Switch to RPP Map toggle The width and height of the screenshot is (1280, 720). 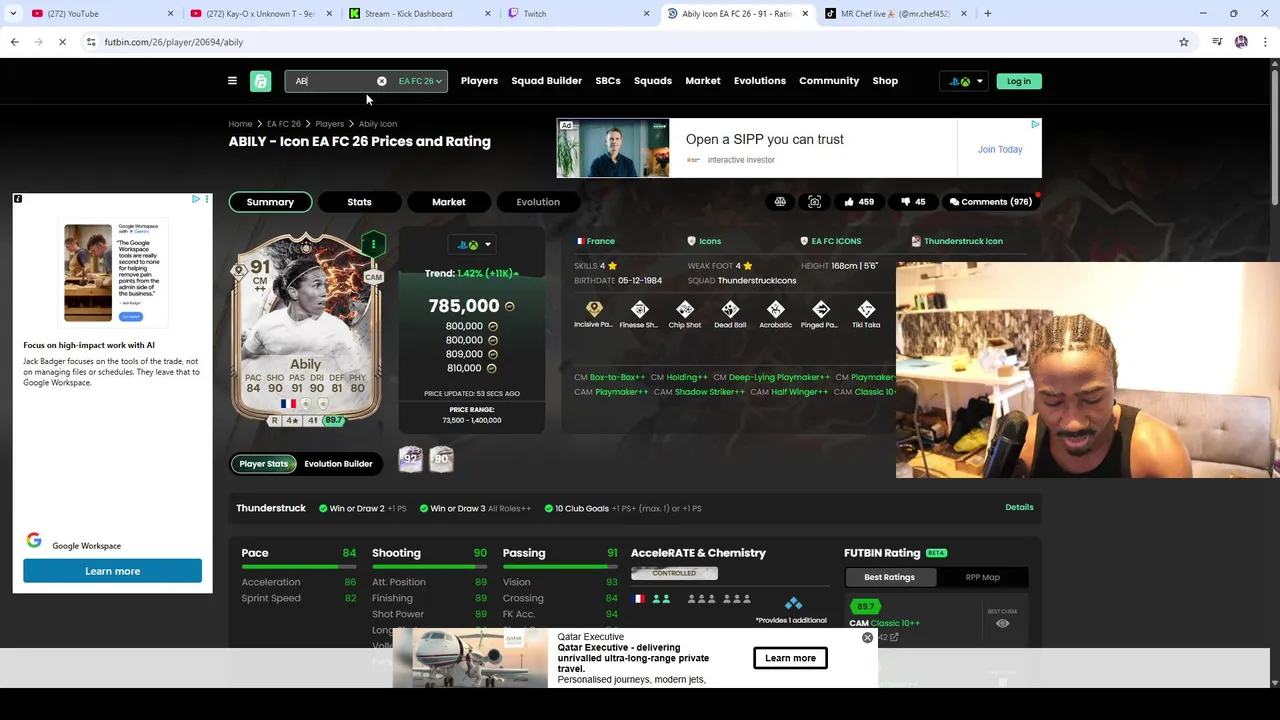(x=982, y=577)
